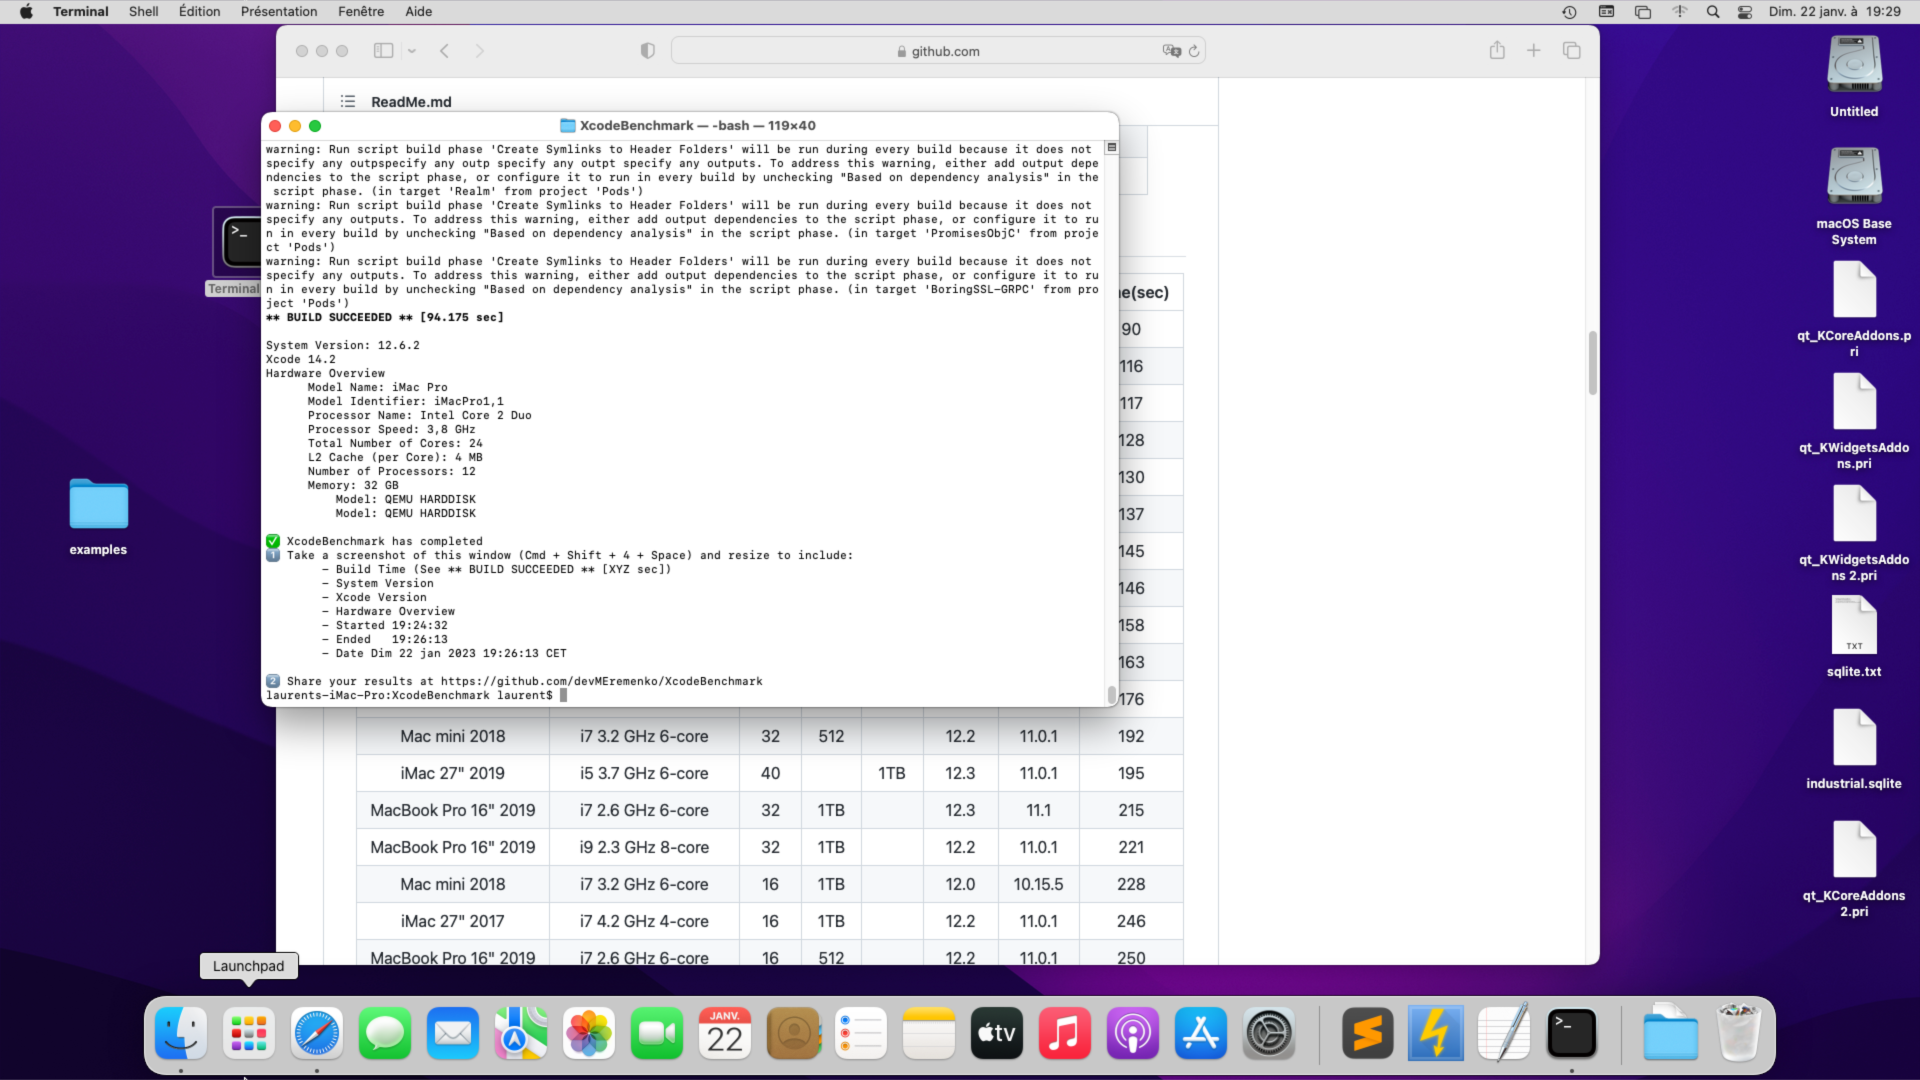Image resolution: width=1920 pixels, height=1080 pixels.
Task: Open Apple TV app in Dock
Action: [x=997, y=1033]
